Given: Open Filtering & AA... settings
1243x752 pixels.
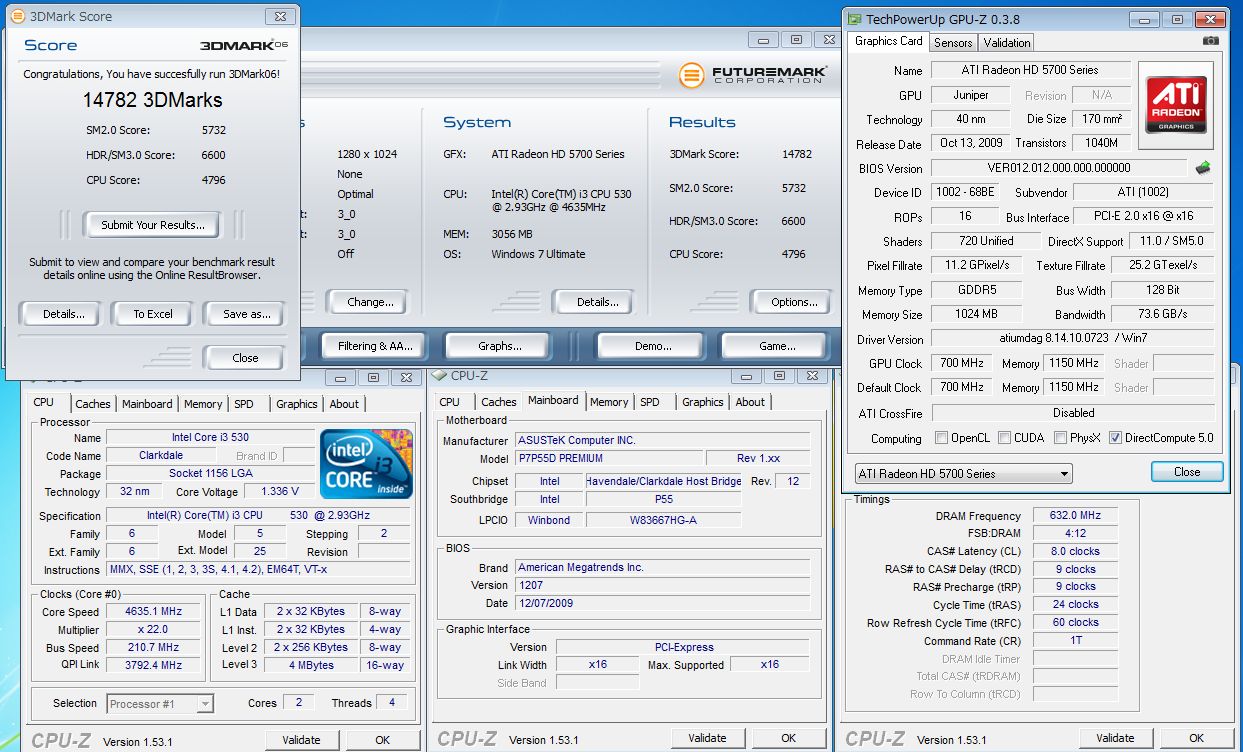Looking at the screenshot, I should [x=375, y=346].
